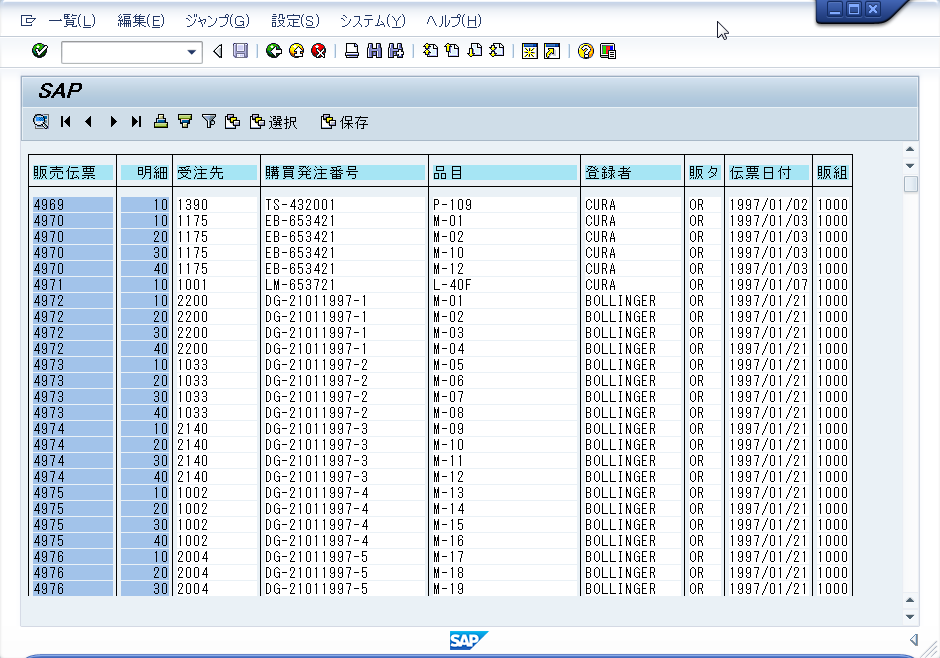Open the ヘルプ(H) menu

pyautogui.click(x=454, y=21)
